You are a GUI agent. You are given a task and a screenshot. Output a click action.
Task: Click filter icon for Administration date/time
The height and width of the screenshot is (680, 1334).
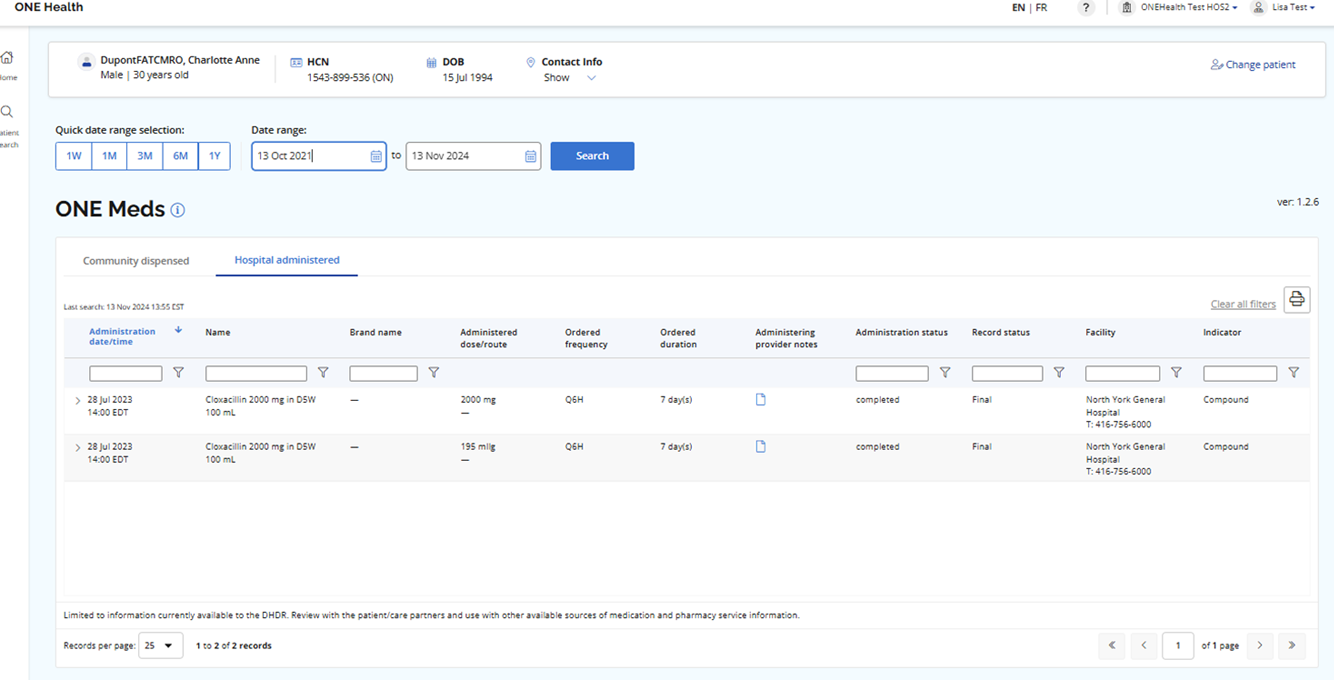[x=178, y=373]
